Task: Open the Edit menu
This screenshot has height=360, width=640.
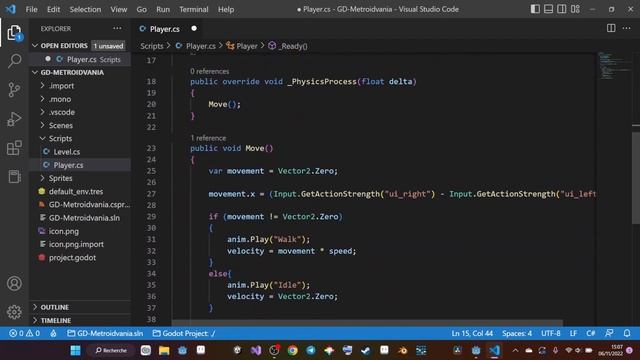Action: (53, 9)
